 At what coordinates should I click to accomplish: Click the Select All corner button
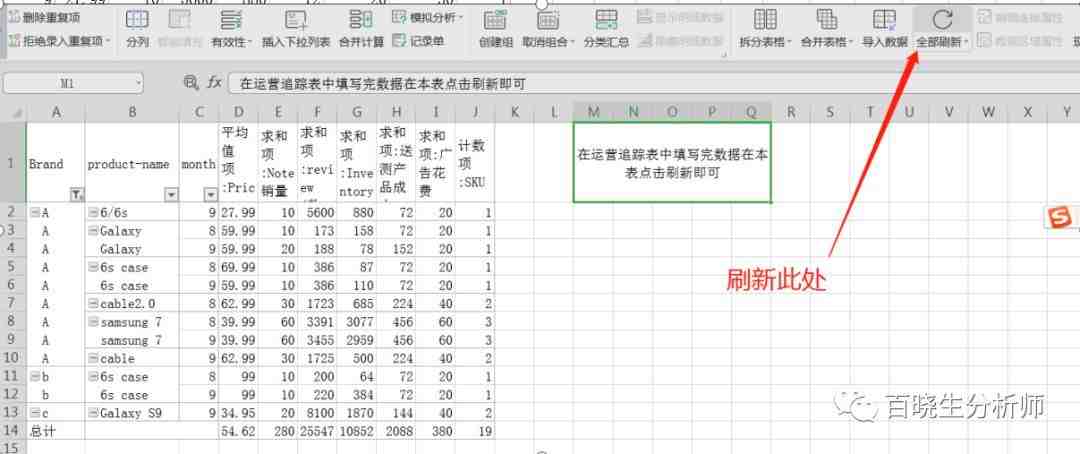(x=14, y=112)
